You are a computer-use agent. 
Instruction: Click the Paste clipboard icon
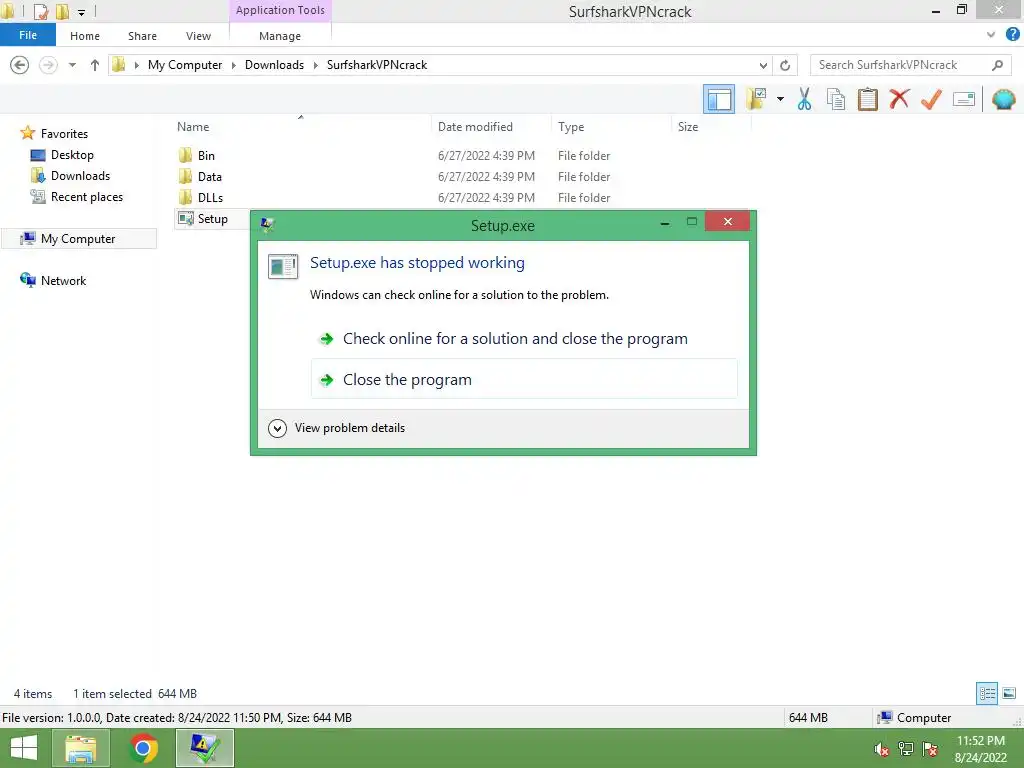[x=867, y=99]
